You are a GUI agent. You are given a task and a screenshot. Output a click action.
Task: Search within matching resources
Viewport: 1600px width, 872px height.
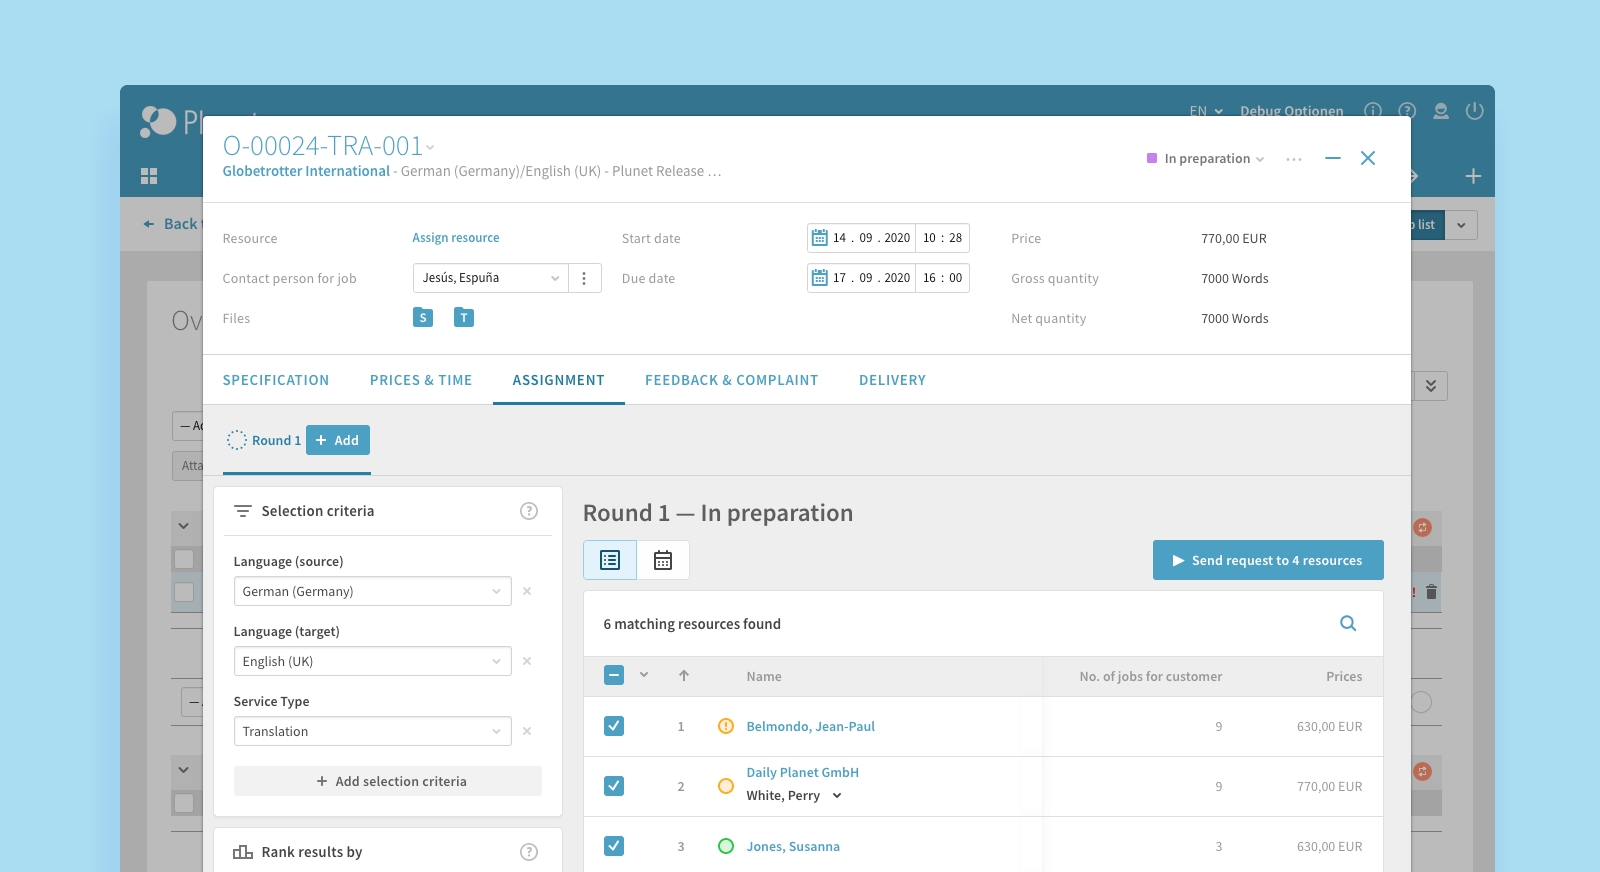pyautogui.click(x=1348, y=623)
